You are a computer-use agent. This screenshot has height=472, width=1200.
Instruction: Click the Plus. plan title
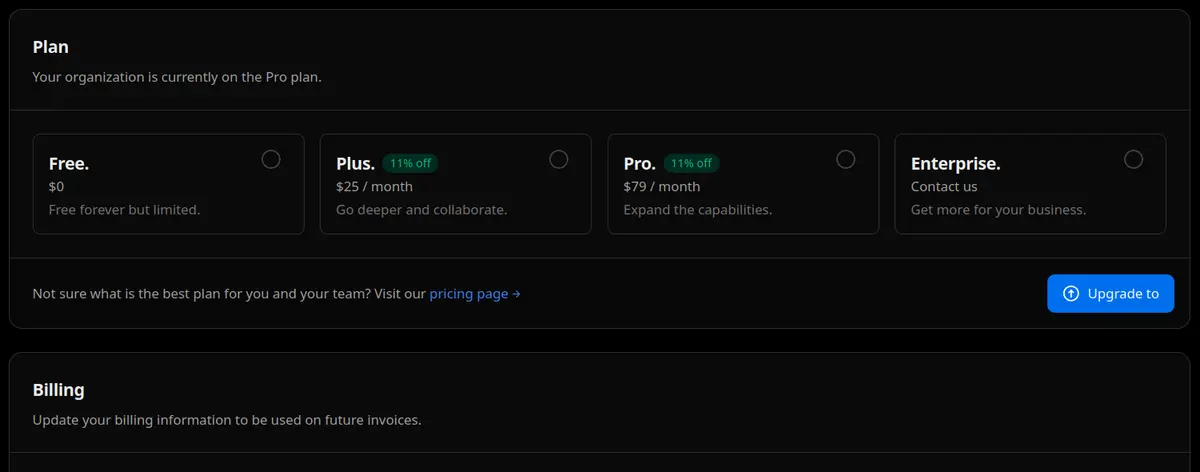tap(355, 163)
